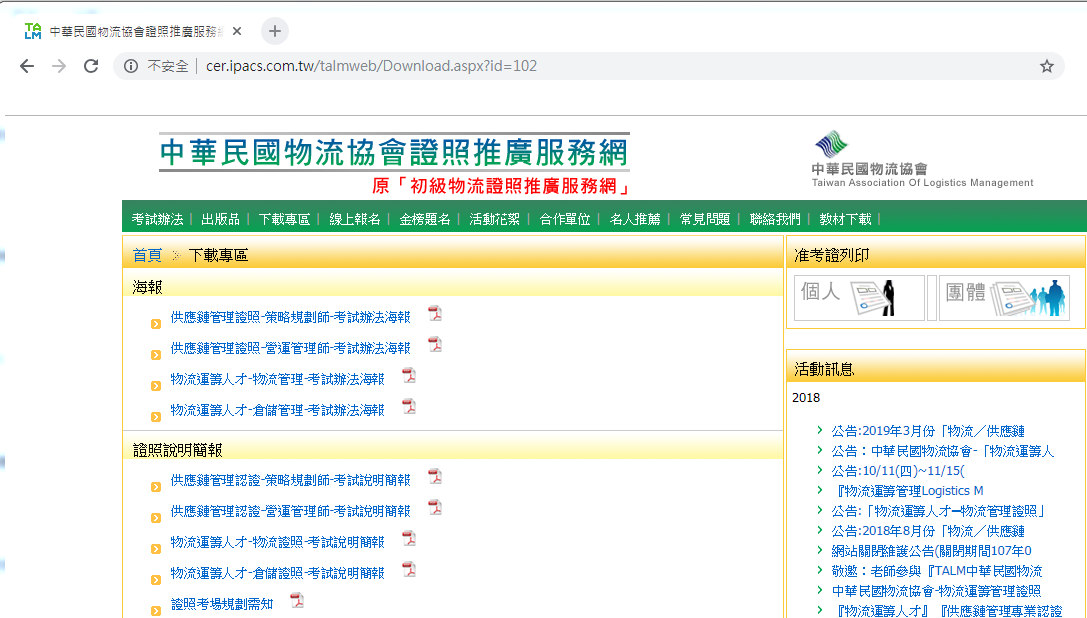Click the 活動訊息 panel heading

tap(824, 369)
